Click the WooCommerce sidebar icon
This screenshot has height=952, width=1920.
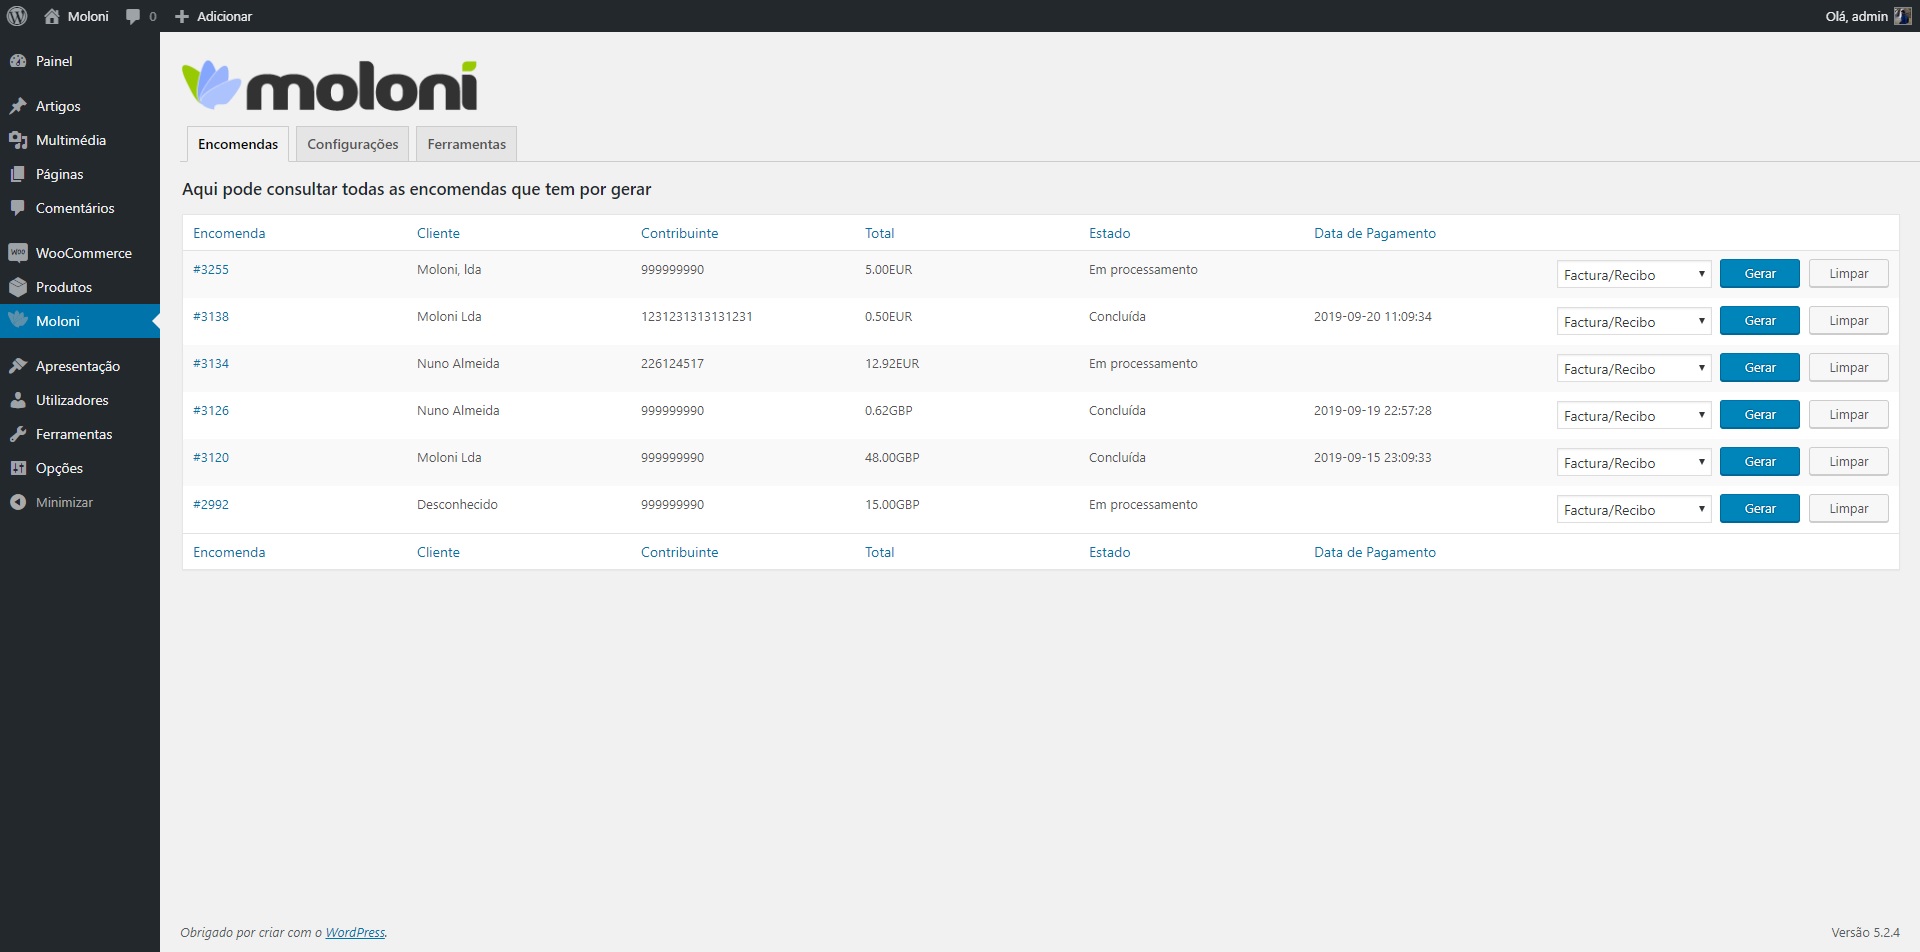coord(18,253)
